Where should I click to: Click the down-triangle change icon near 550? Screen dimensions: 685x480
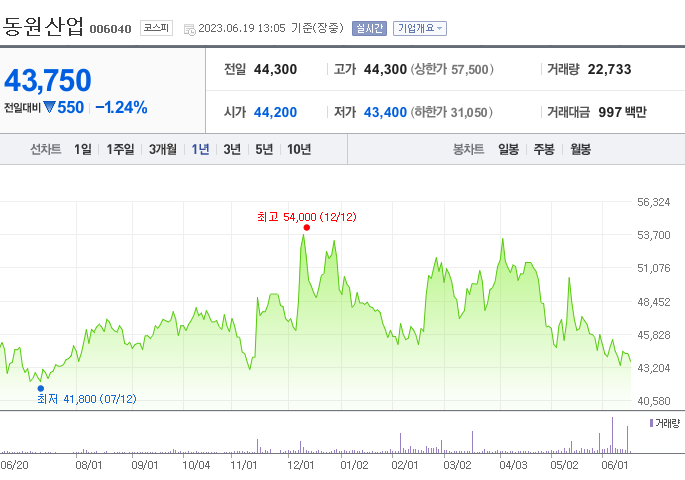click(49, 107)
